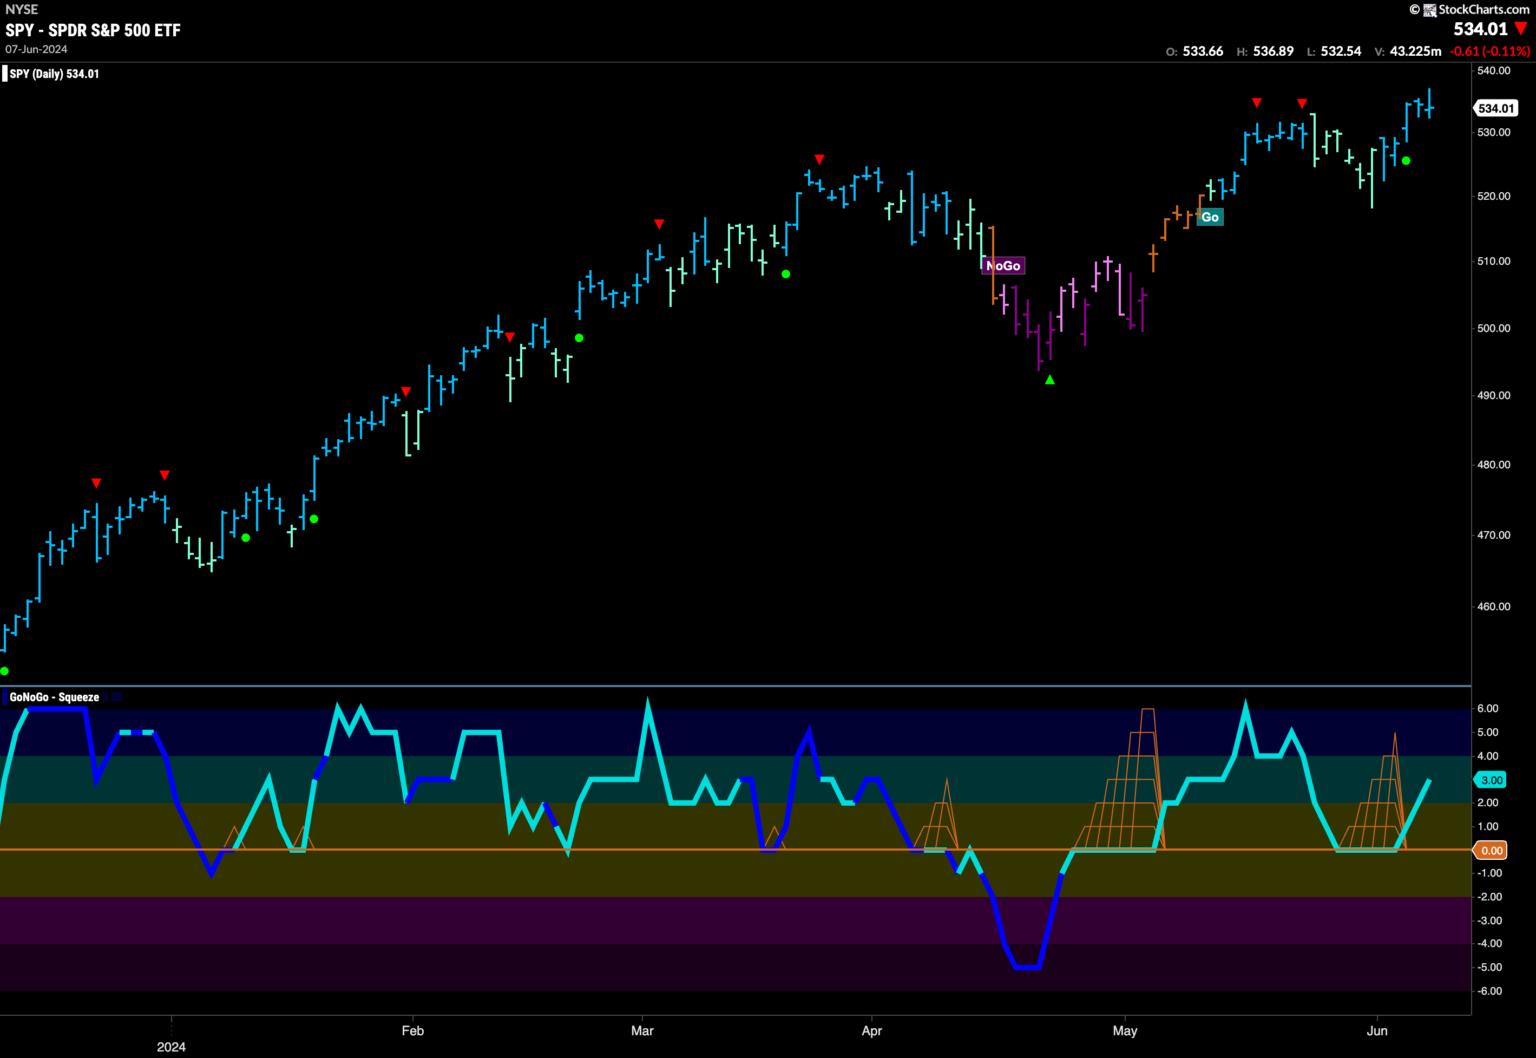Click the red triangle at late March peak

tap(819, 159)
